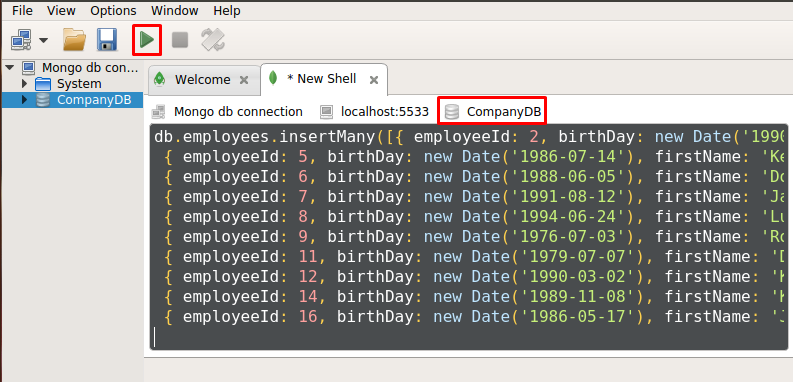The height and width of the screenshot is (382, 793).
Task: Open the Help menu
Action: pyautogui.click(x=227, y=10)
